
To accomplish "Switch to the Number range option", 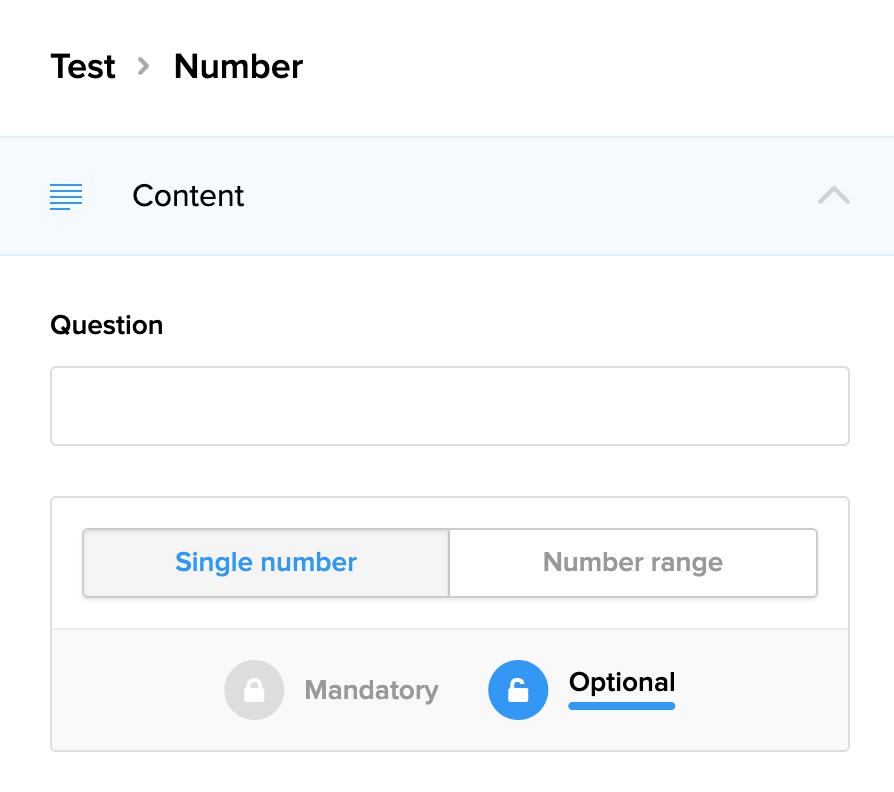I will click(x=633, y=563).
